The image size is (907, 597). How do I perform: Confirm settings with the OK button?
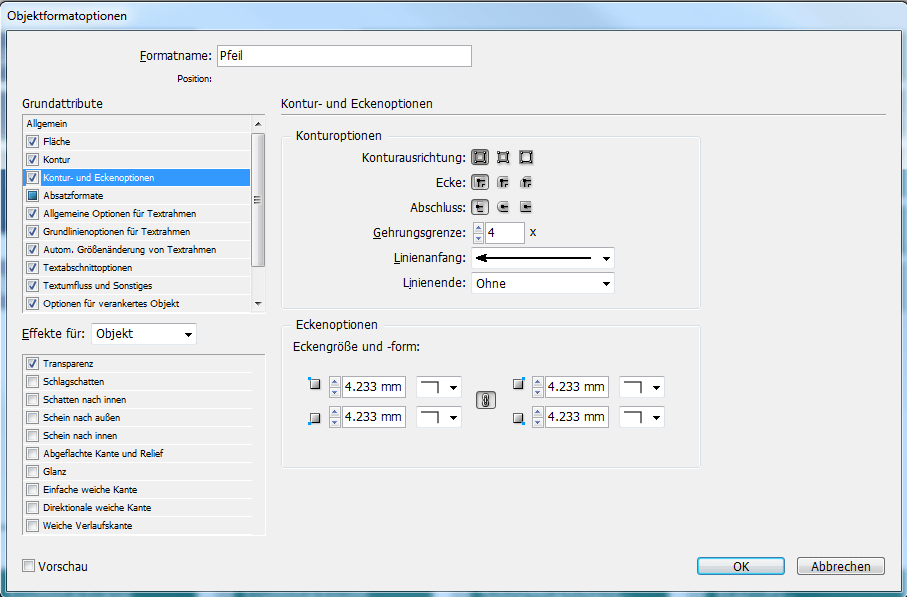point(740,566)
